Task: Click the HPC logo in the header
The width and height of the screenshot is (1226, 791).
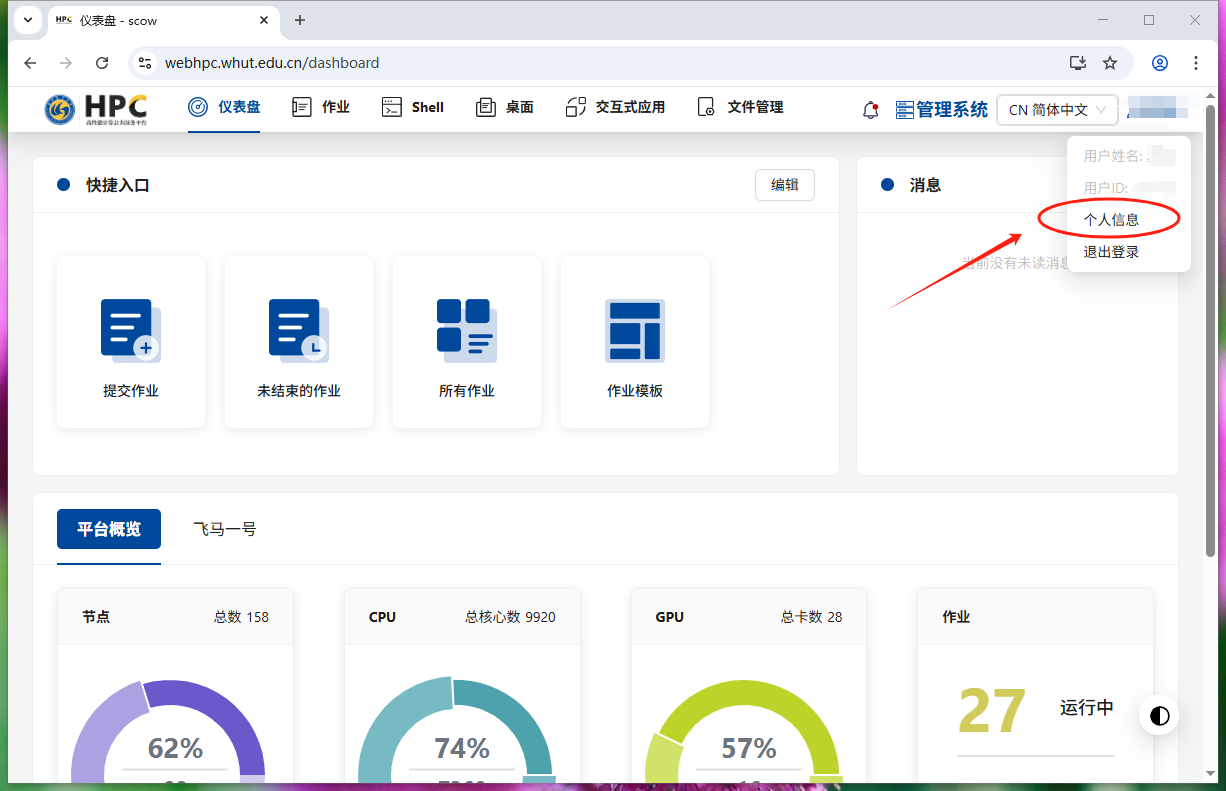Action: tap(96, 108)
